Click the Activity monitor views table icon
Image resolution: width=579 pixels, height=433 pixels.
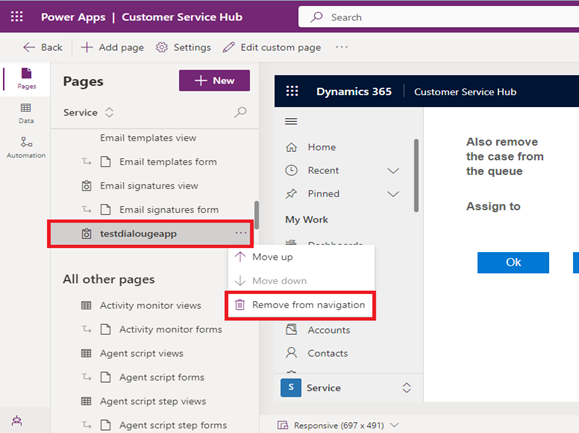pos(86,305)
